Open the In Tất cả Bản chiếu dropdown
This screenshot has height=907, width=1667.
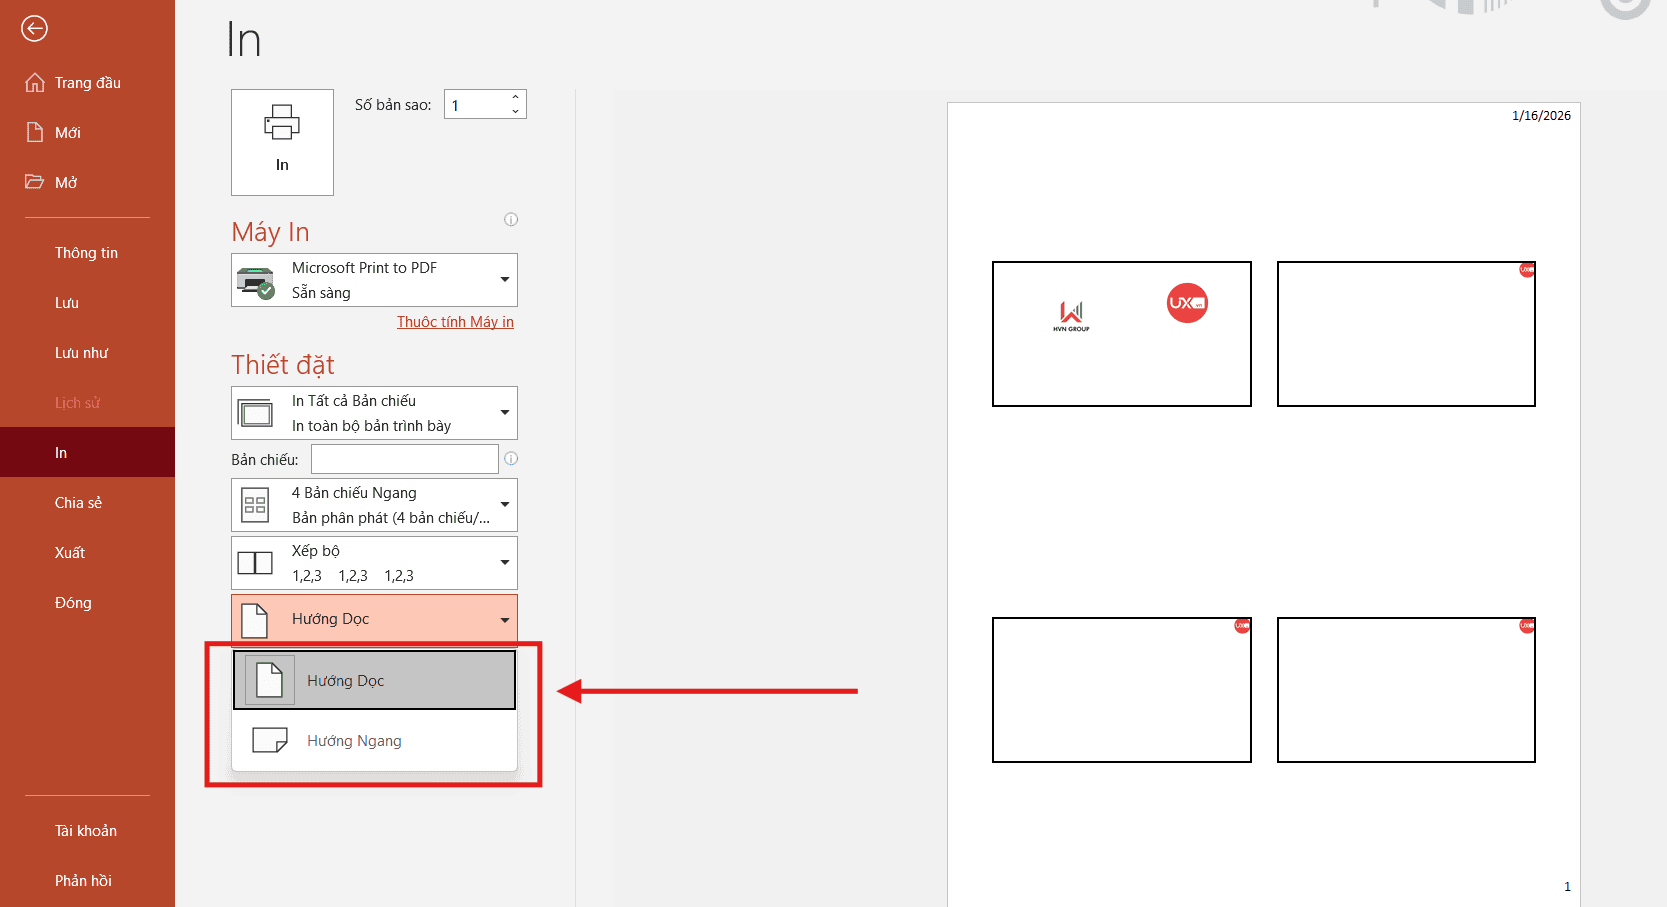374,413
